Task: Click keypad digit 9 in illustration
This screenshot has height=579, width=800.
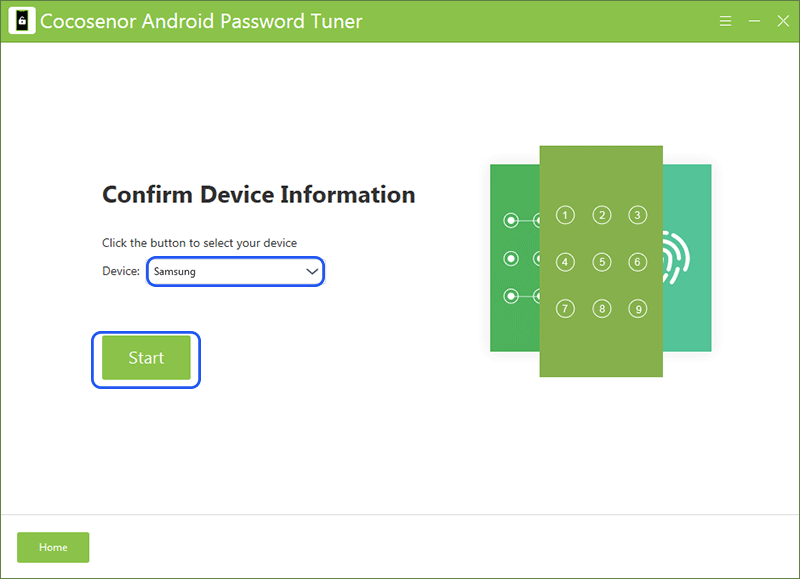Action: pyautogui.click(x=638, y=309)
